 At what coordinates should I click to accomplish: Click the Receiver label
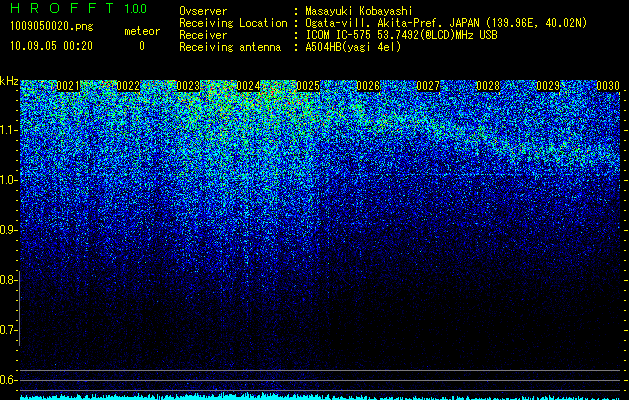pos(203,35)
